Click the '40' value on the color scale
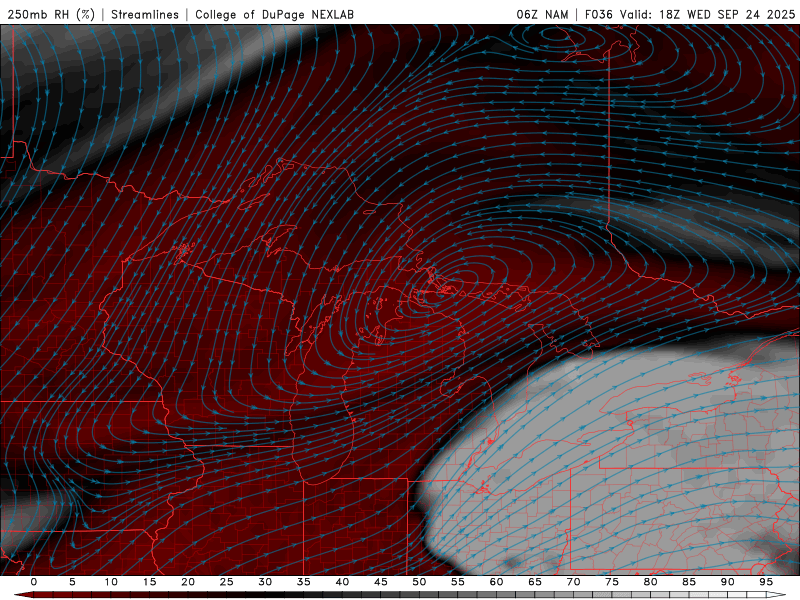The image size is (800, 600). pyautogui.click(x=342, y=582)
